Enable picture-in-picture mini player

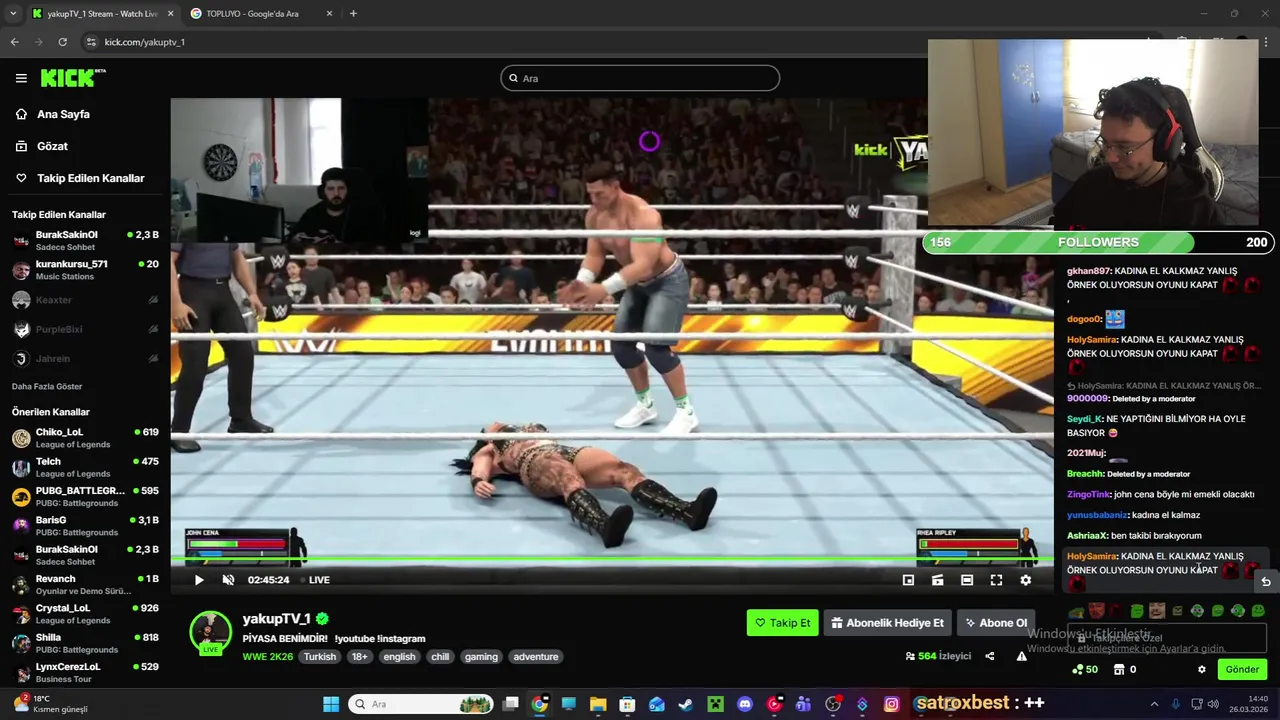(908, 580)
